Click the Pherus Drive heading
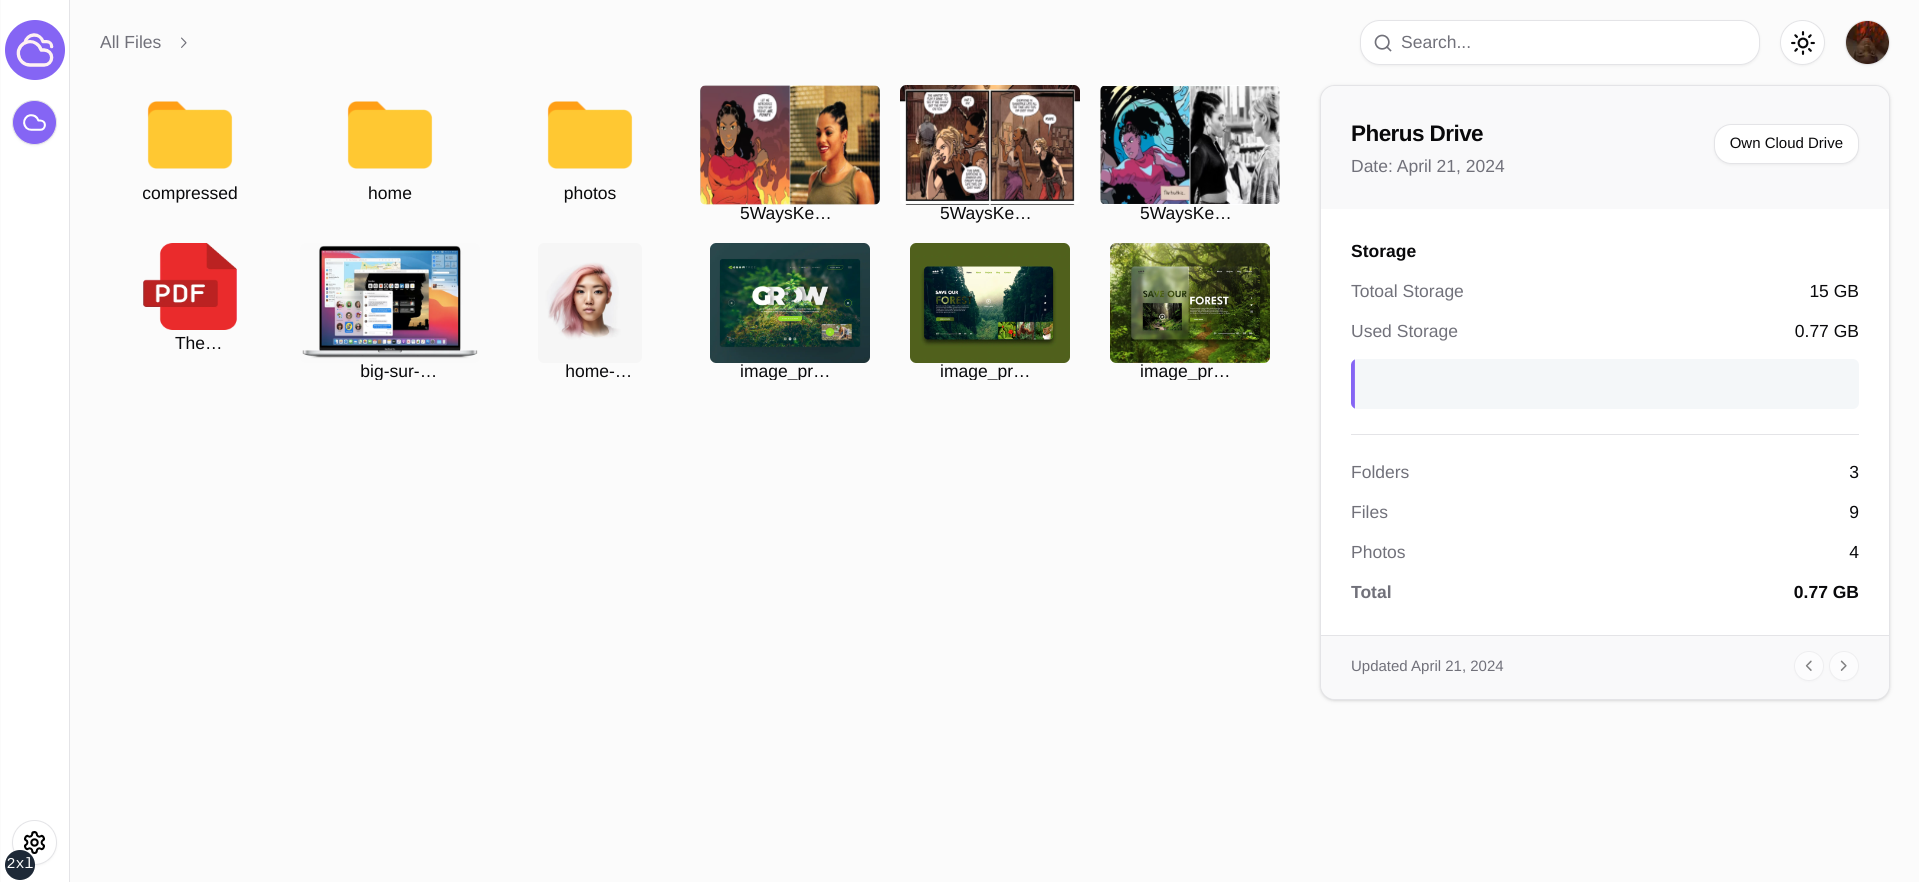Screen dimensions: 1919x882 pos(1417,133)
